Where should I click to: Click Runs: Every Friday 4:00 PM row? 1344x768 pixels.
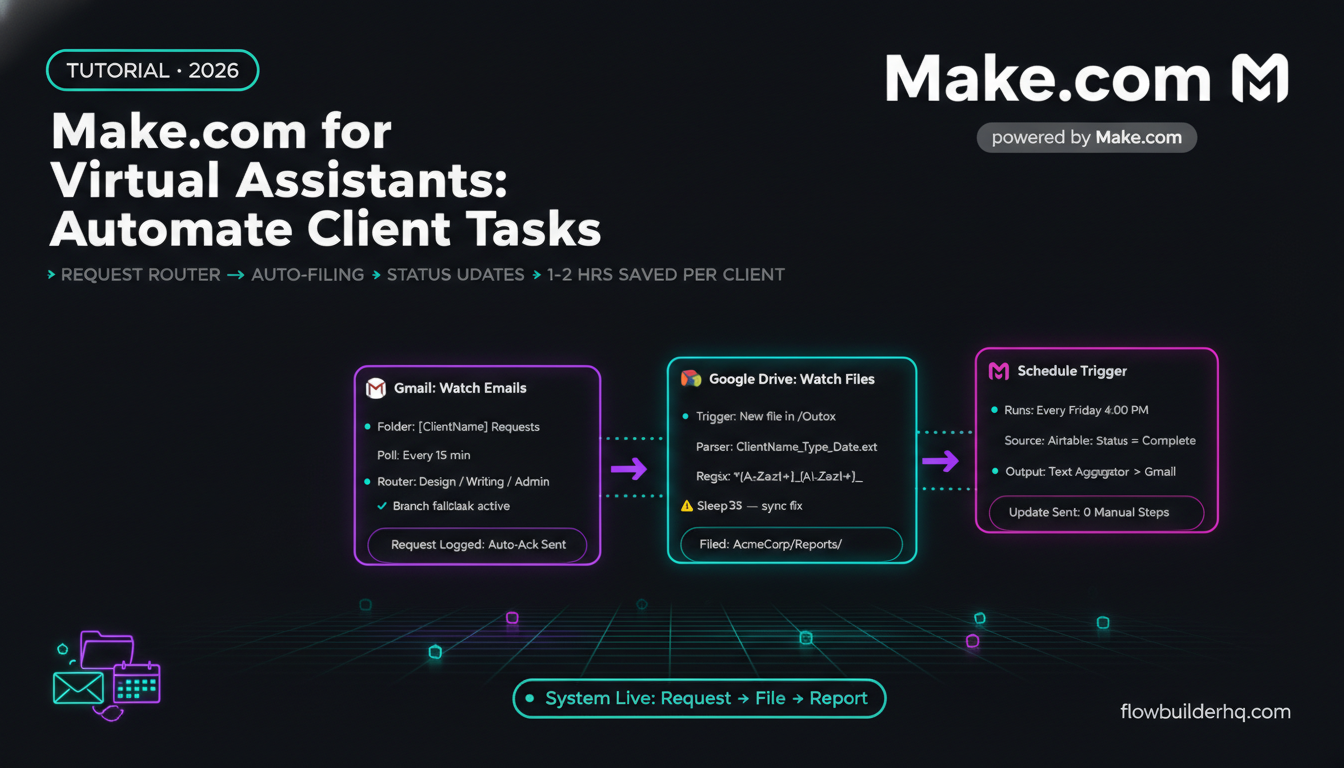coord(1069,410)
